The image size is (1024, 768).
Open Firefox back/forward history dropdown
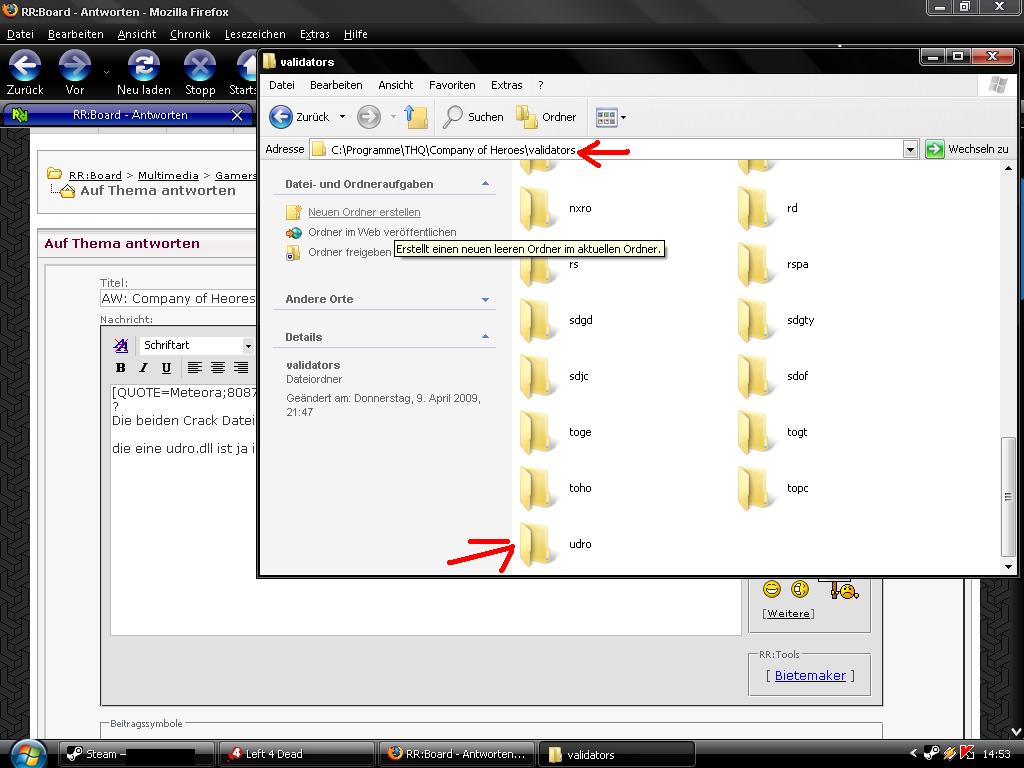106,72
